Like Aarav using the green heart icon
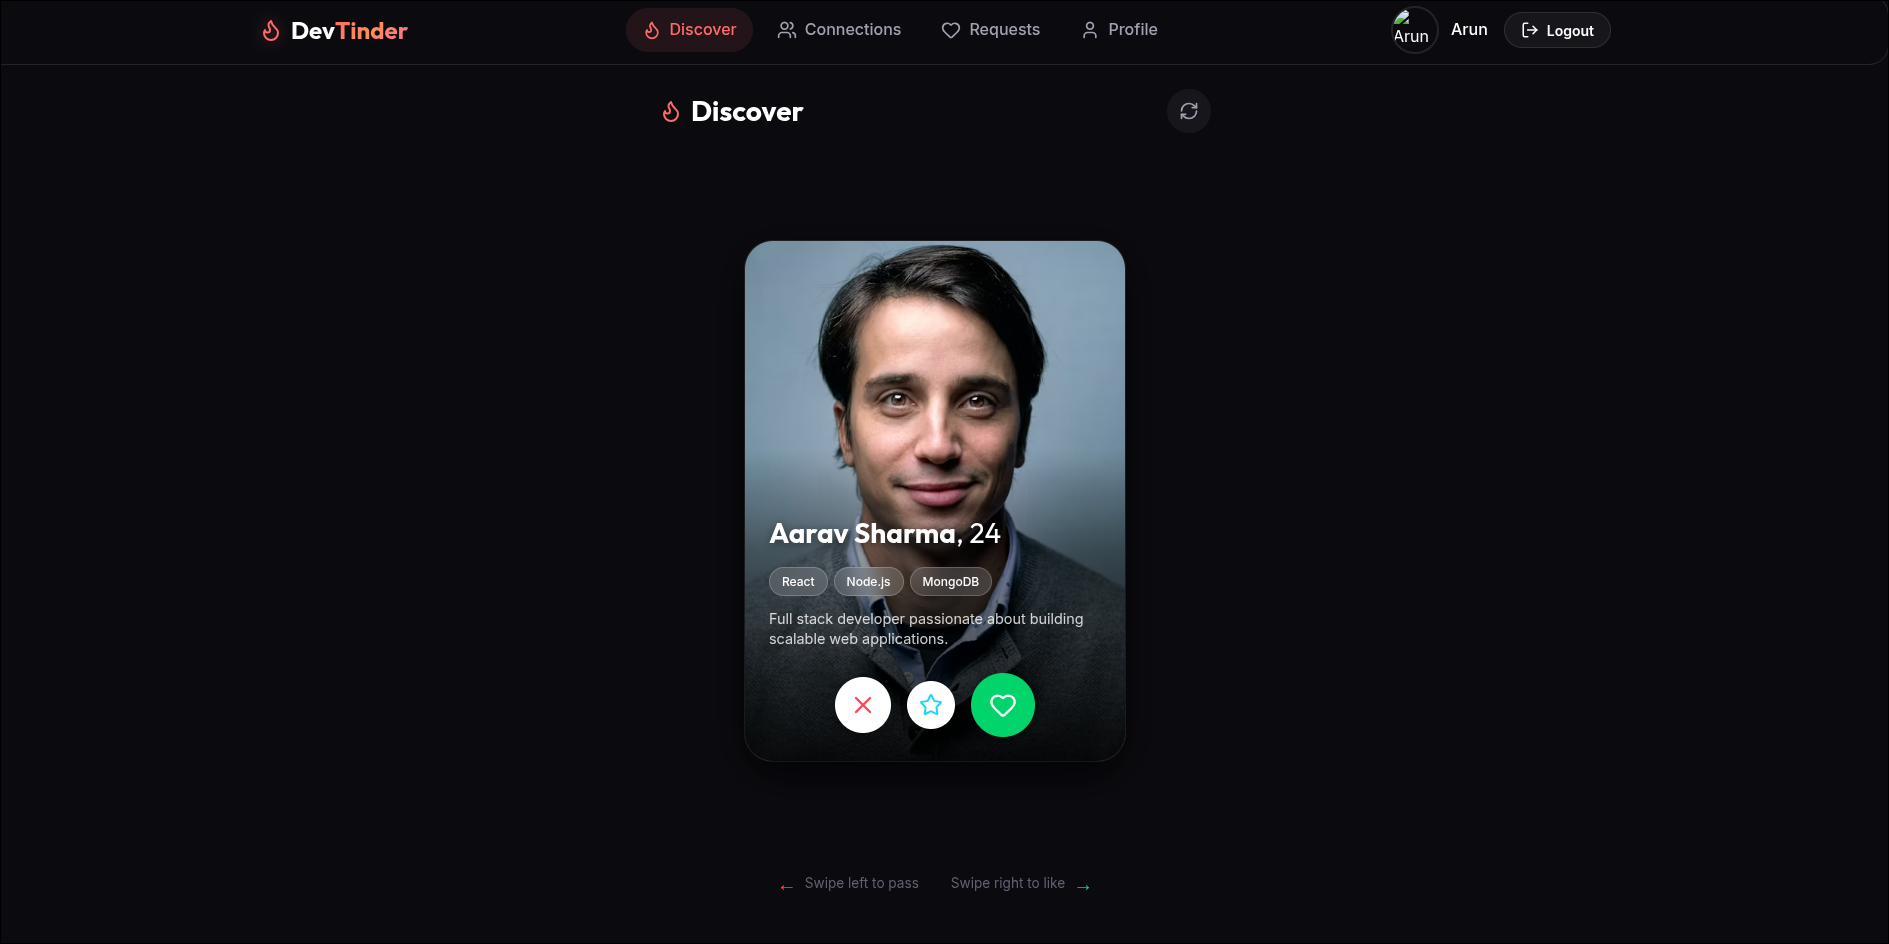The image size is (1889, 944). 1003,705
